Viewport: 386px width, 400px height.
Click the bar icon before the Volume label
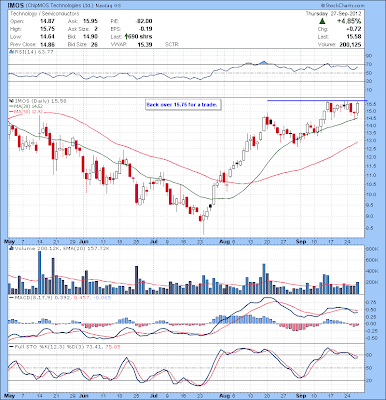pyautogui.click(x=11, y=248)
